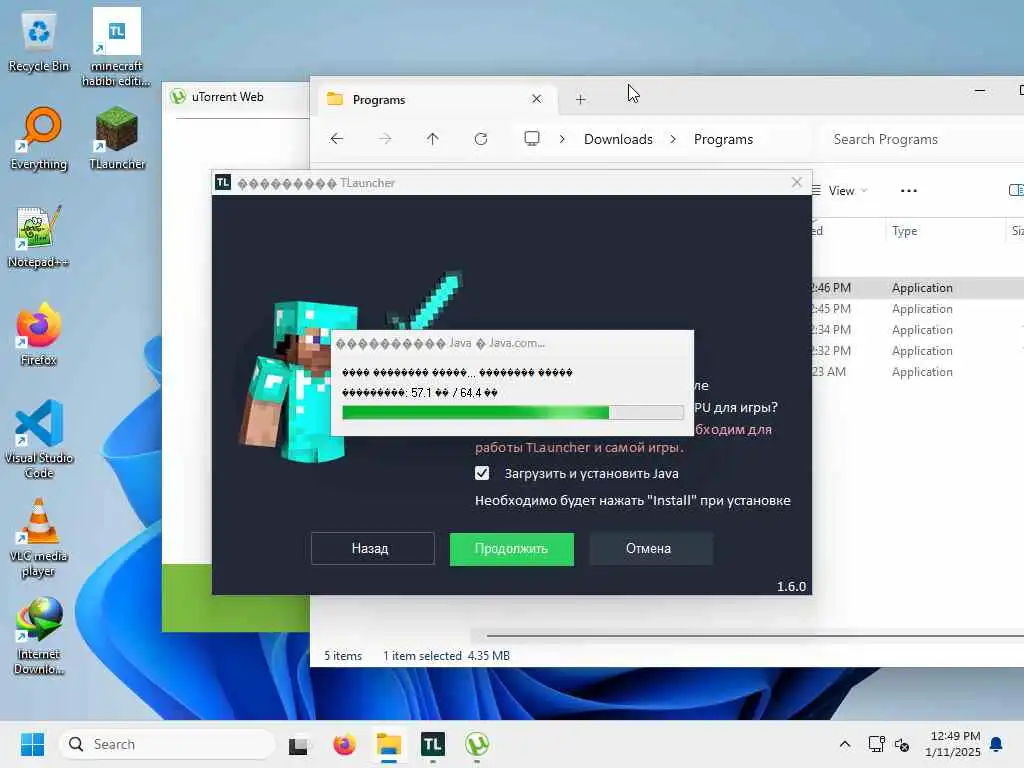
Task: Select the file row modified at :32 PM
Action: [918, 350]
